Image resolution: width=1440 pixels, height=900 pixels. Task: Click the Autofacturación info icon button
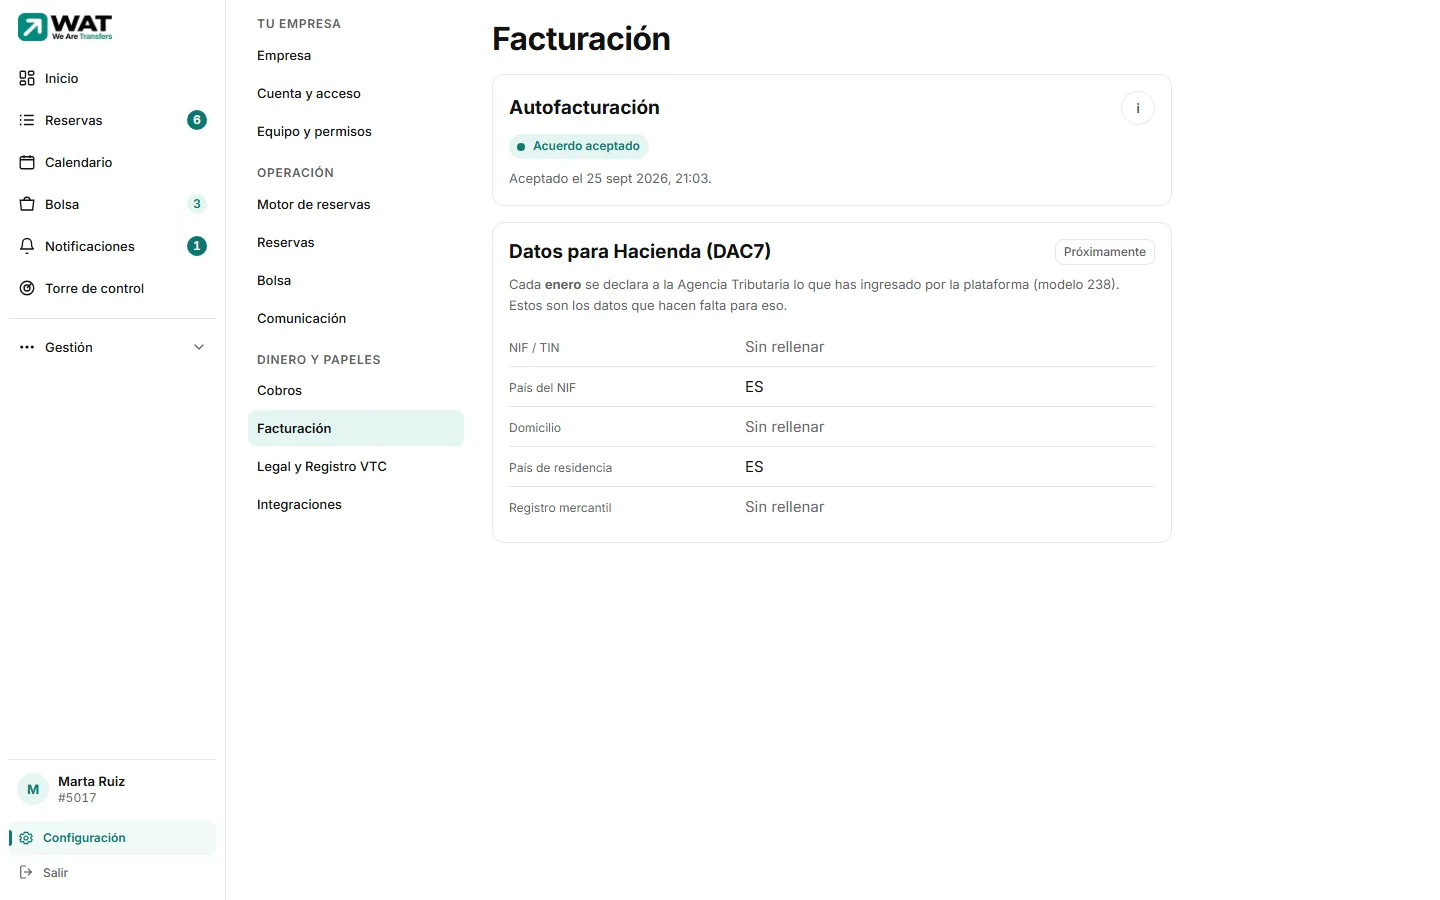pos(1138,108)
